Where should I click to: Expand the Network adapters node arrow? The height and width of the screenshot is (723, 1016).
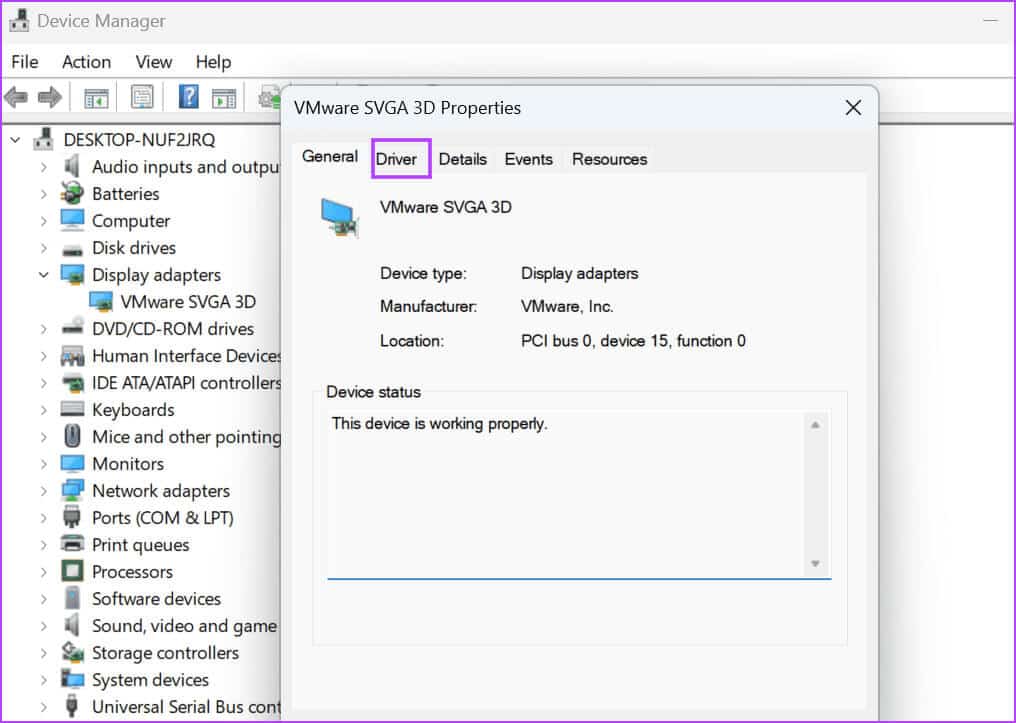pos(43,491)
